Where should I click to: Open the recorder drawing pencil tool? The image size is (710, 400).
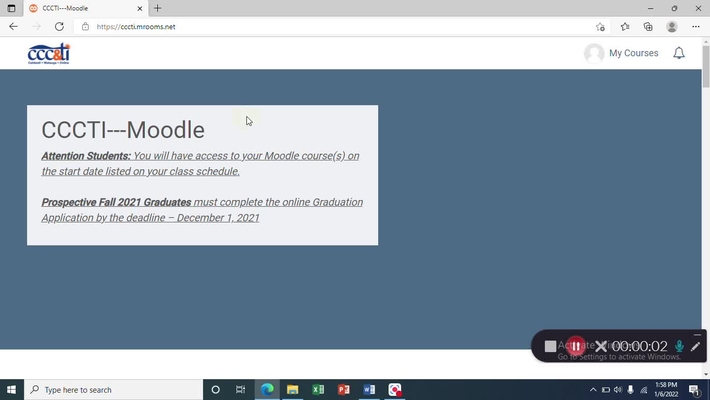pos(696,347)
